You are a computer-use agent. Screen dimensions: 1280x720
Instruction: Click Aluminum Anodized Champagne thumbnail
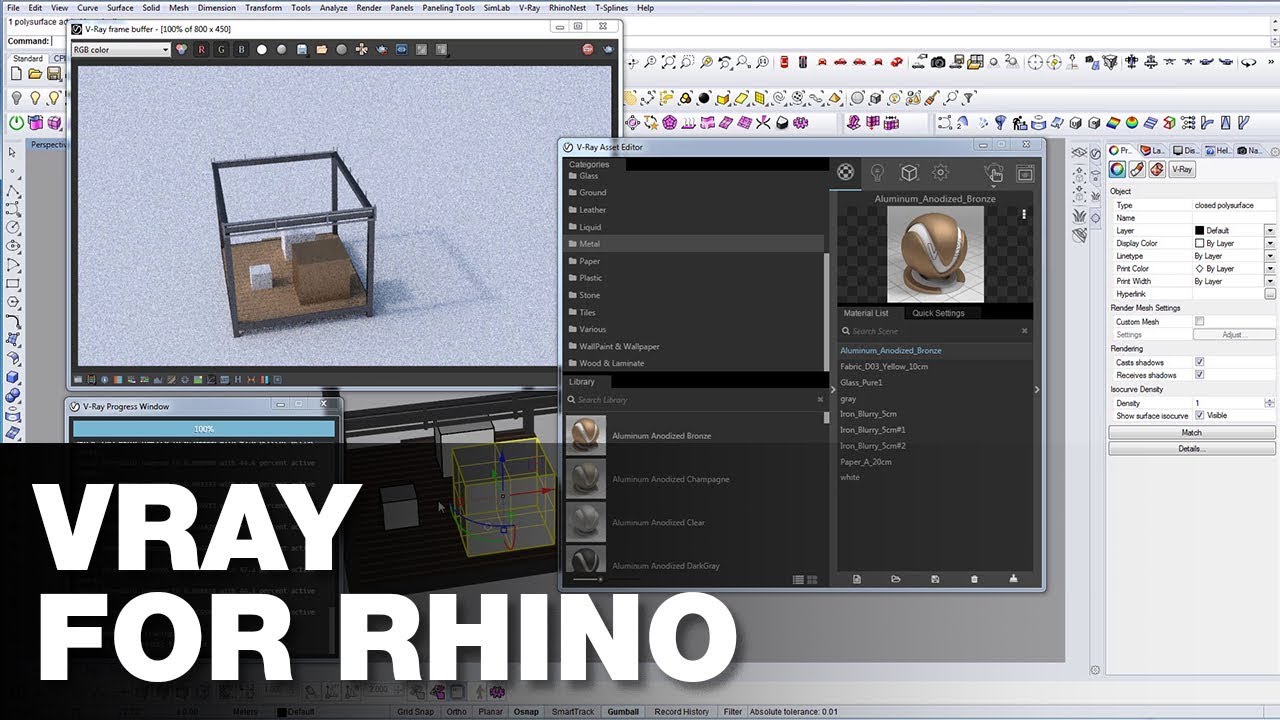[x=586, y=479]
